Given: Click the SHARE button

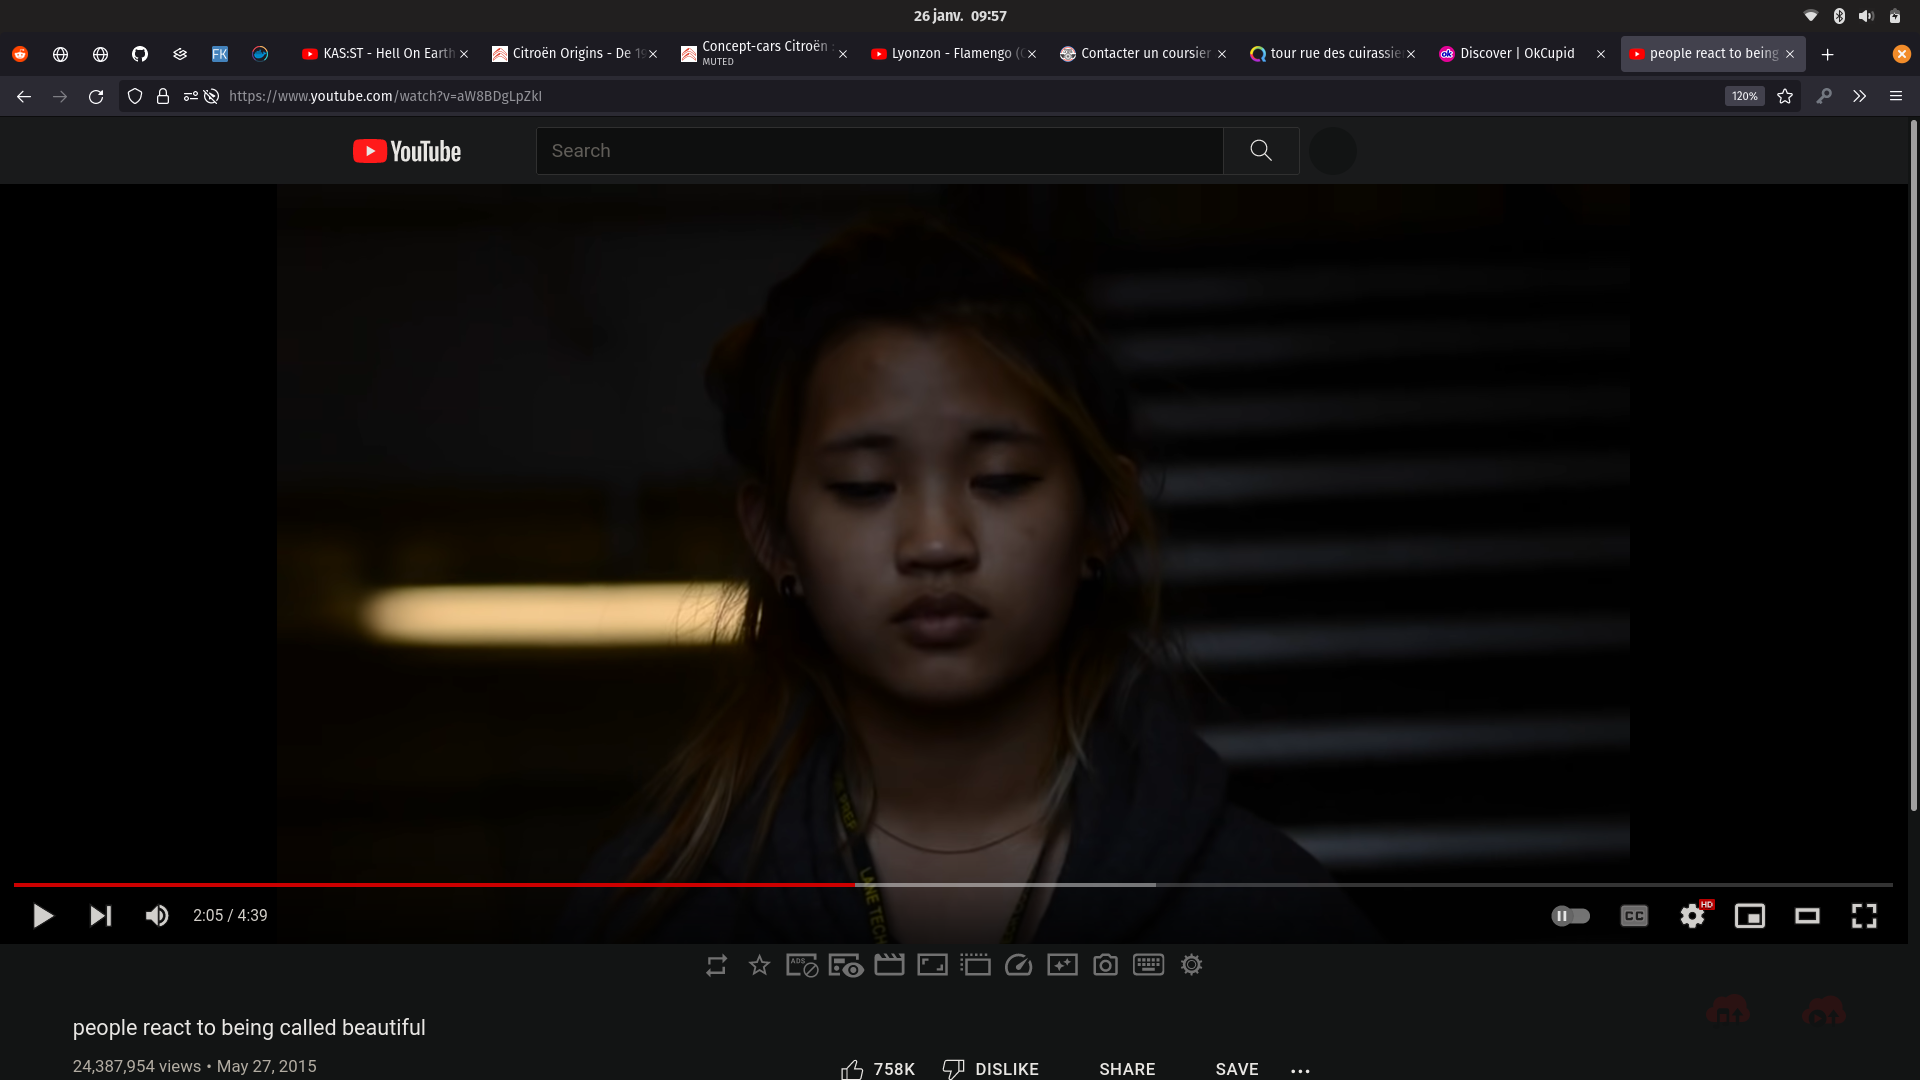Looking at the screenshot, I should pos(1127,1069).
